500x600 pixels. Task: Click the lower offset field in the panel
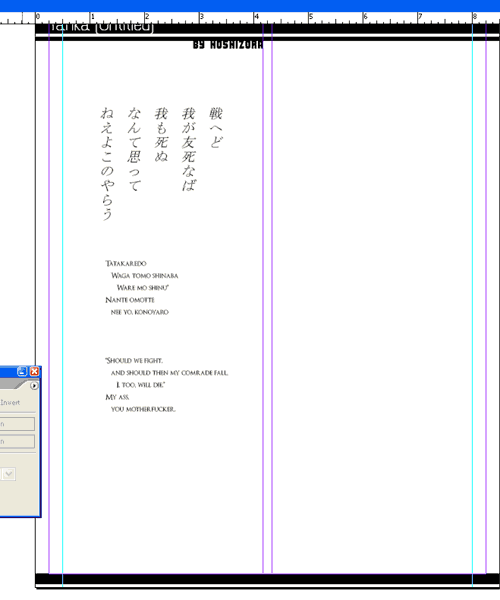pos(17,442)
